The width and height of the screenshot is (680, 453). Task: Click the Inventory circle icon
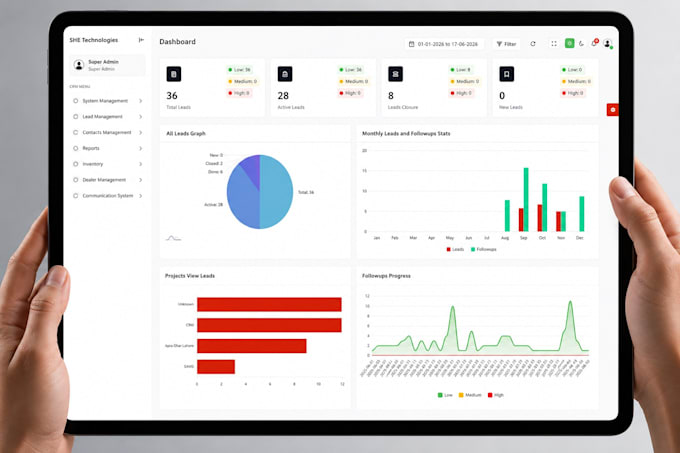point(75,164)
